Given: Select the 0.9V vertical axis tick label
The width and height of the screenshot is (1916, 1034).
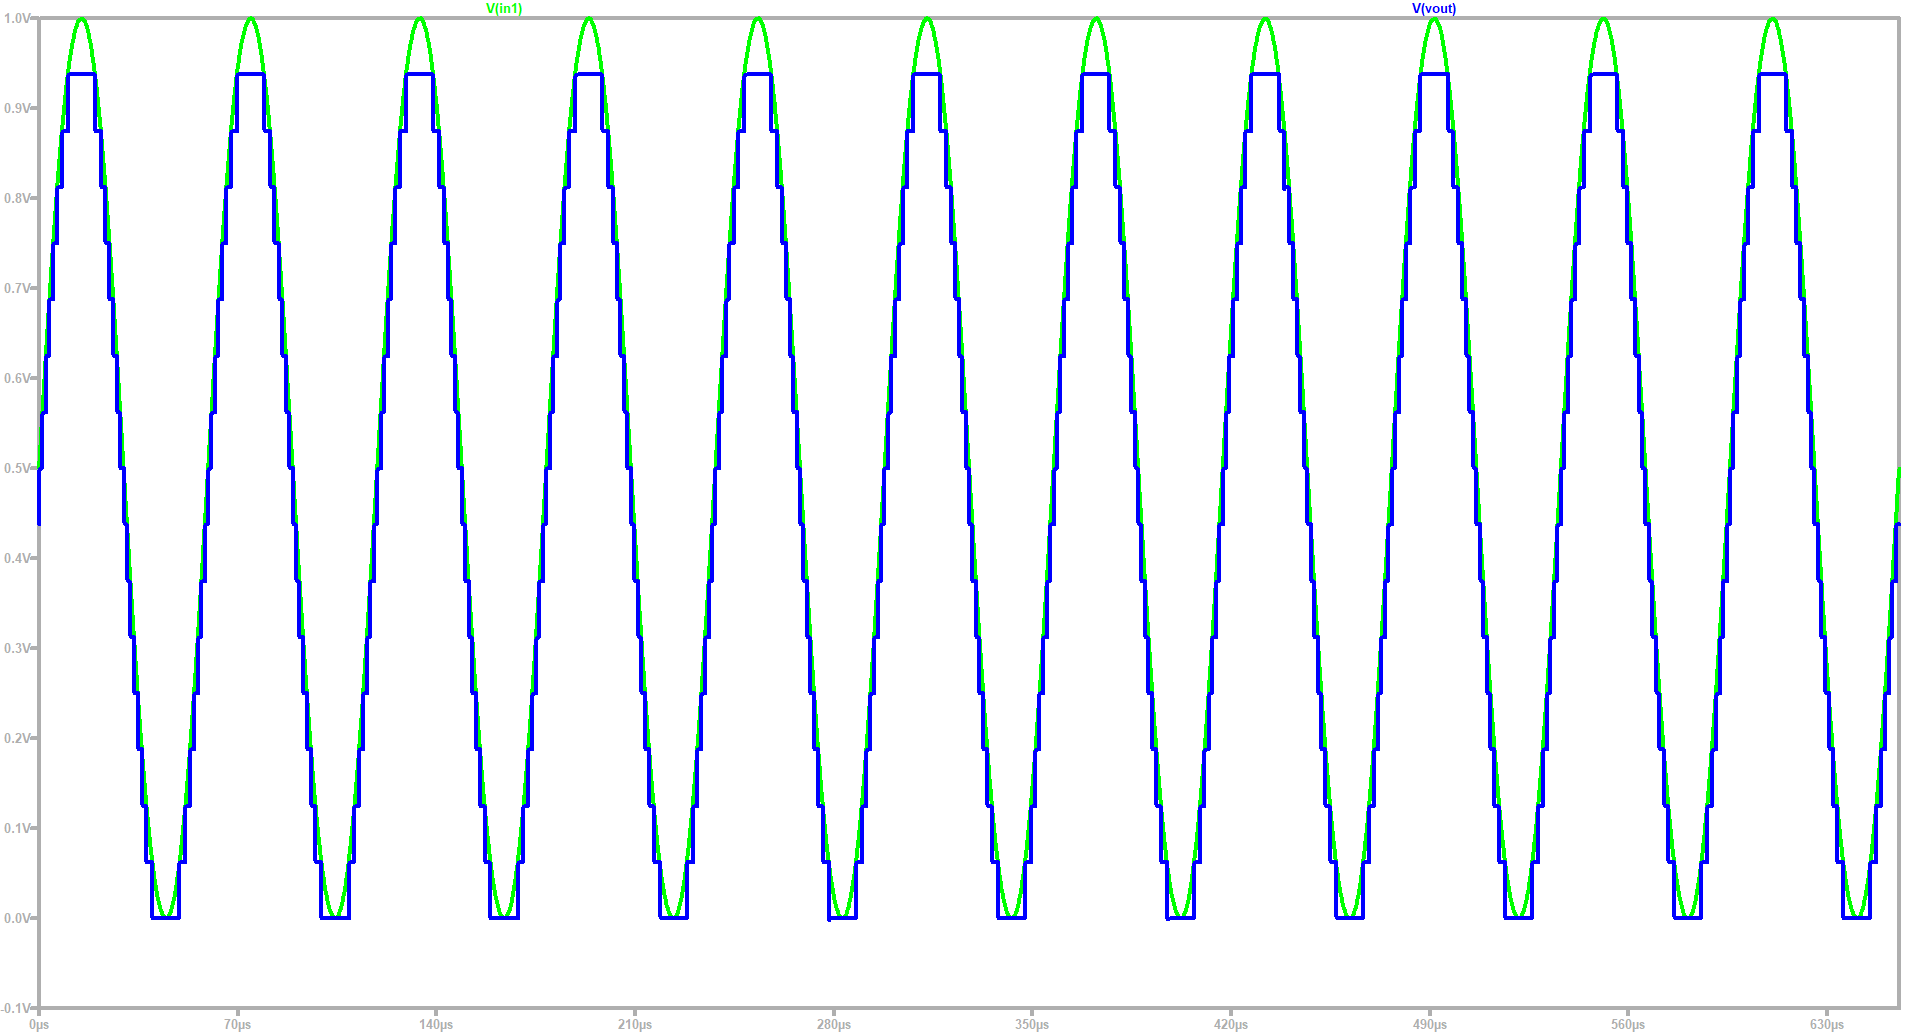Looking at the screenshot, I should pos(16,108).
